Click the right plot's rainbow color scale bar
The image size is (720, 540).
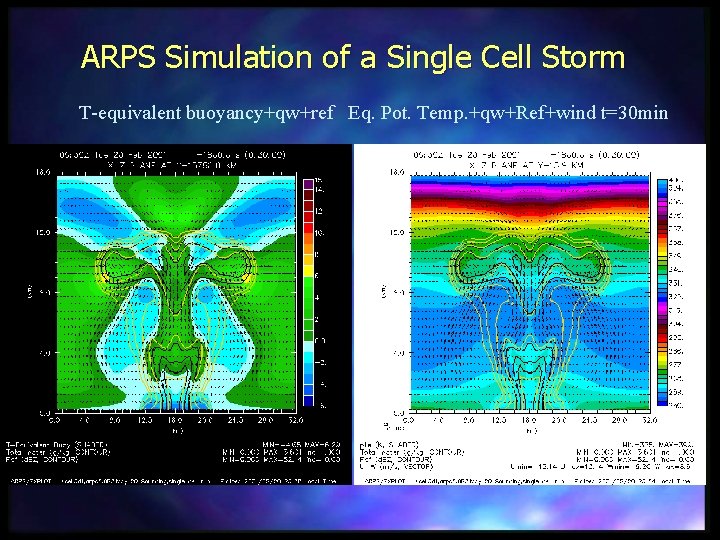point(662,292)
